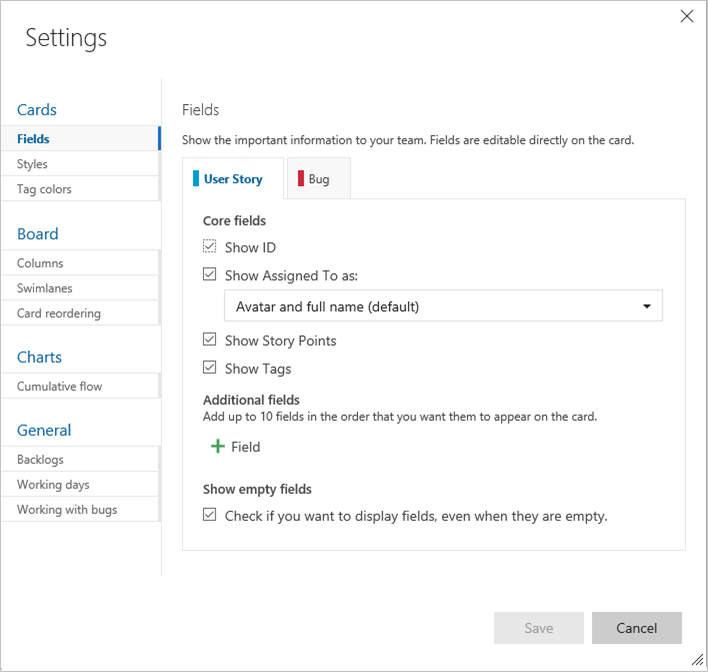Uncheck display fields when empty checkbox
The width and height of the screenshot is (708, 672).
point(209,514)
